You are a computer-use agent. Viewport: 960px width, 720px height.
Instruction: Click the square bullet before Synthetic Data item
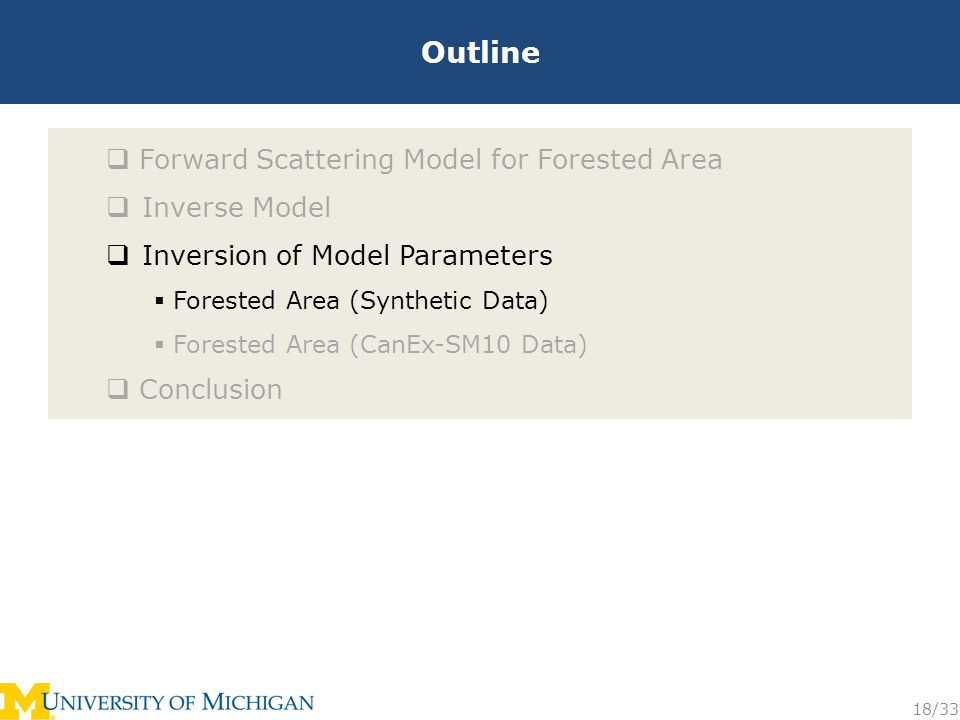click(160, 301)
